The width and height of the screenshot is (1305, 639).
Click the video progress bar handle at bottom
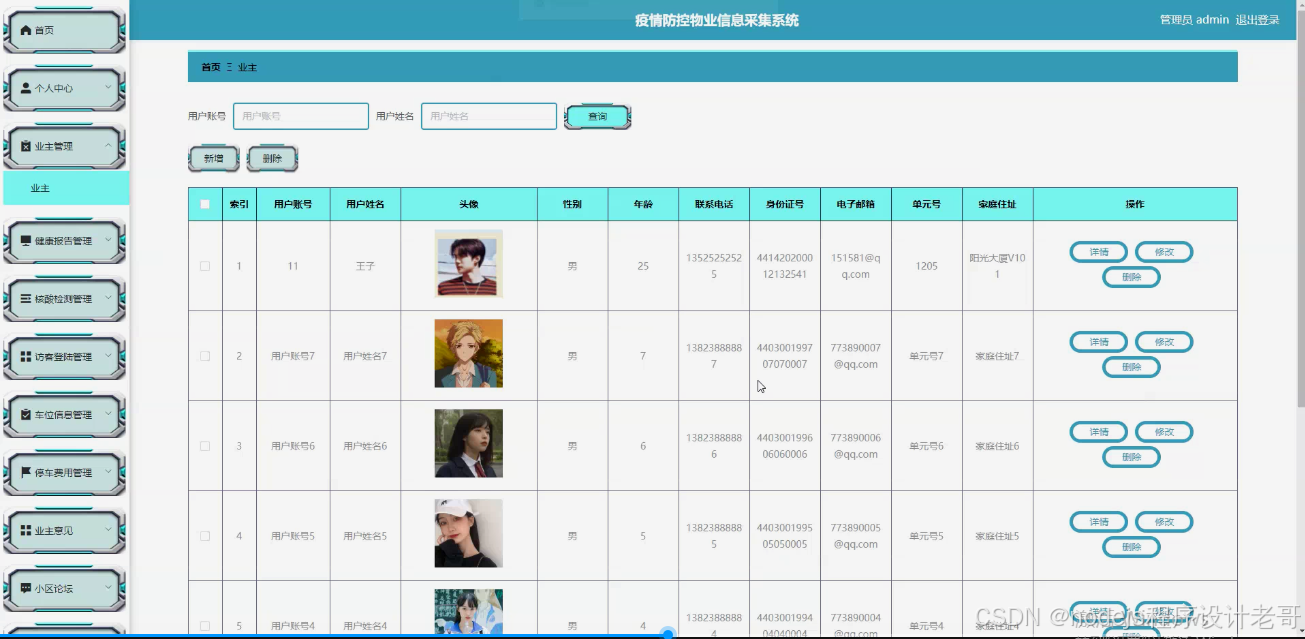coord(668,634)
